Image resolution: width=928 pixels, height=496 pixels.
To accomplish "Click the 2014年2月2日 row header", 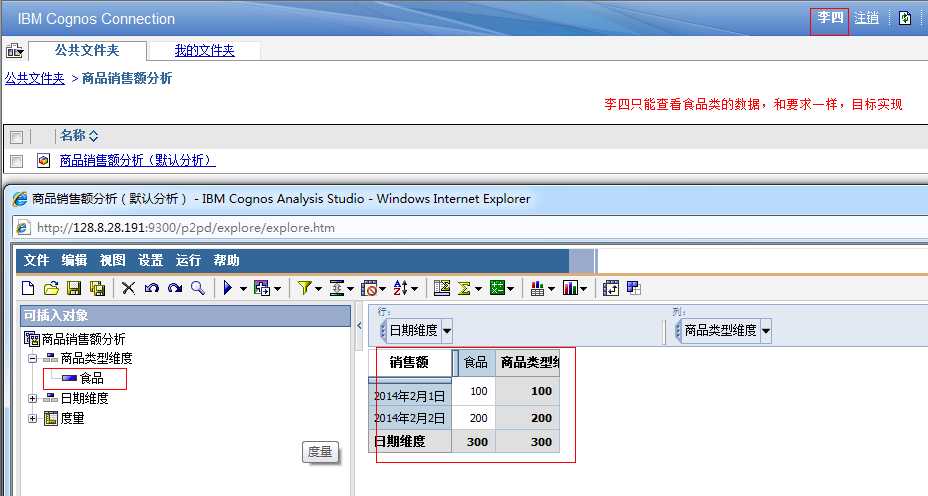I will (x=410, y=418).
